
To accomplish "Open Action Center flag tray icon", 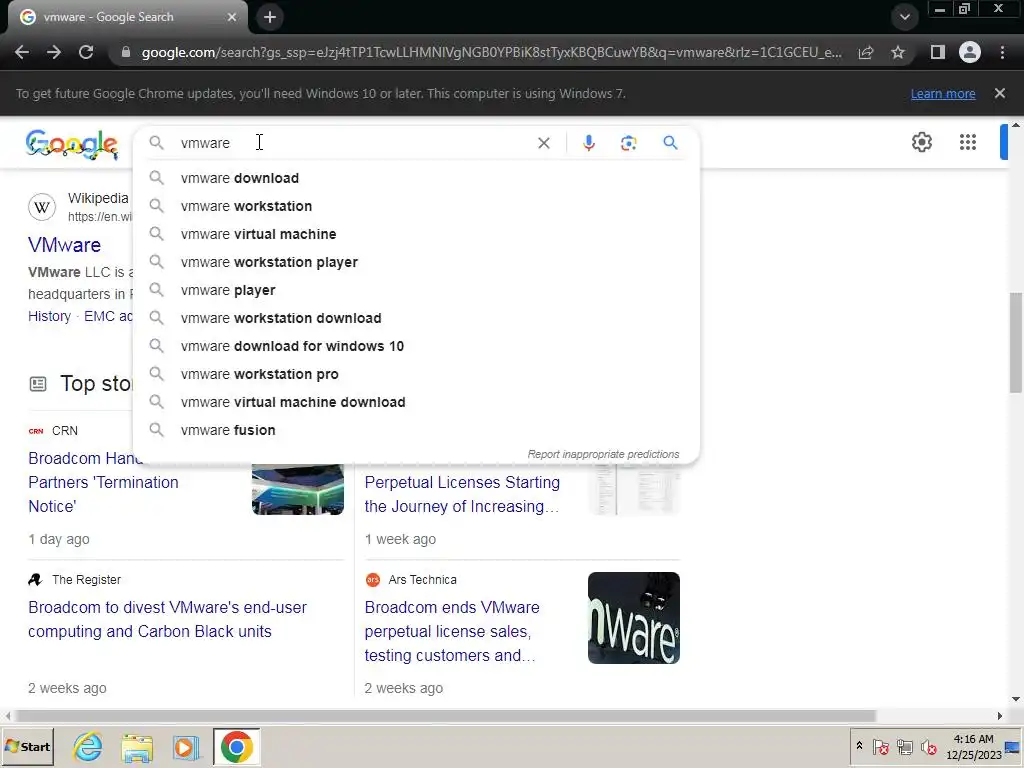I will (x=880, y=746).
